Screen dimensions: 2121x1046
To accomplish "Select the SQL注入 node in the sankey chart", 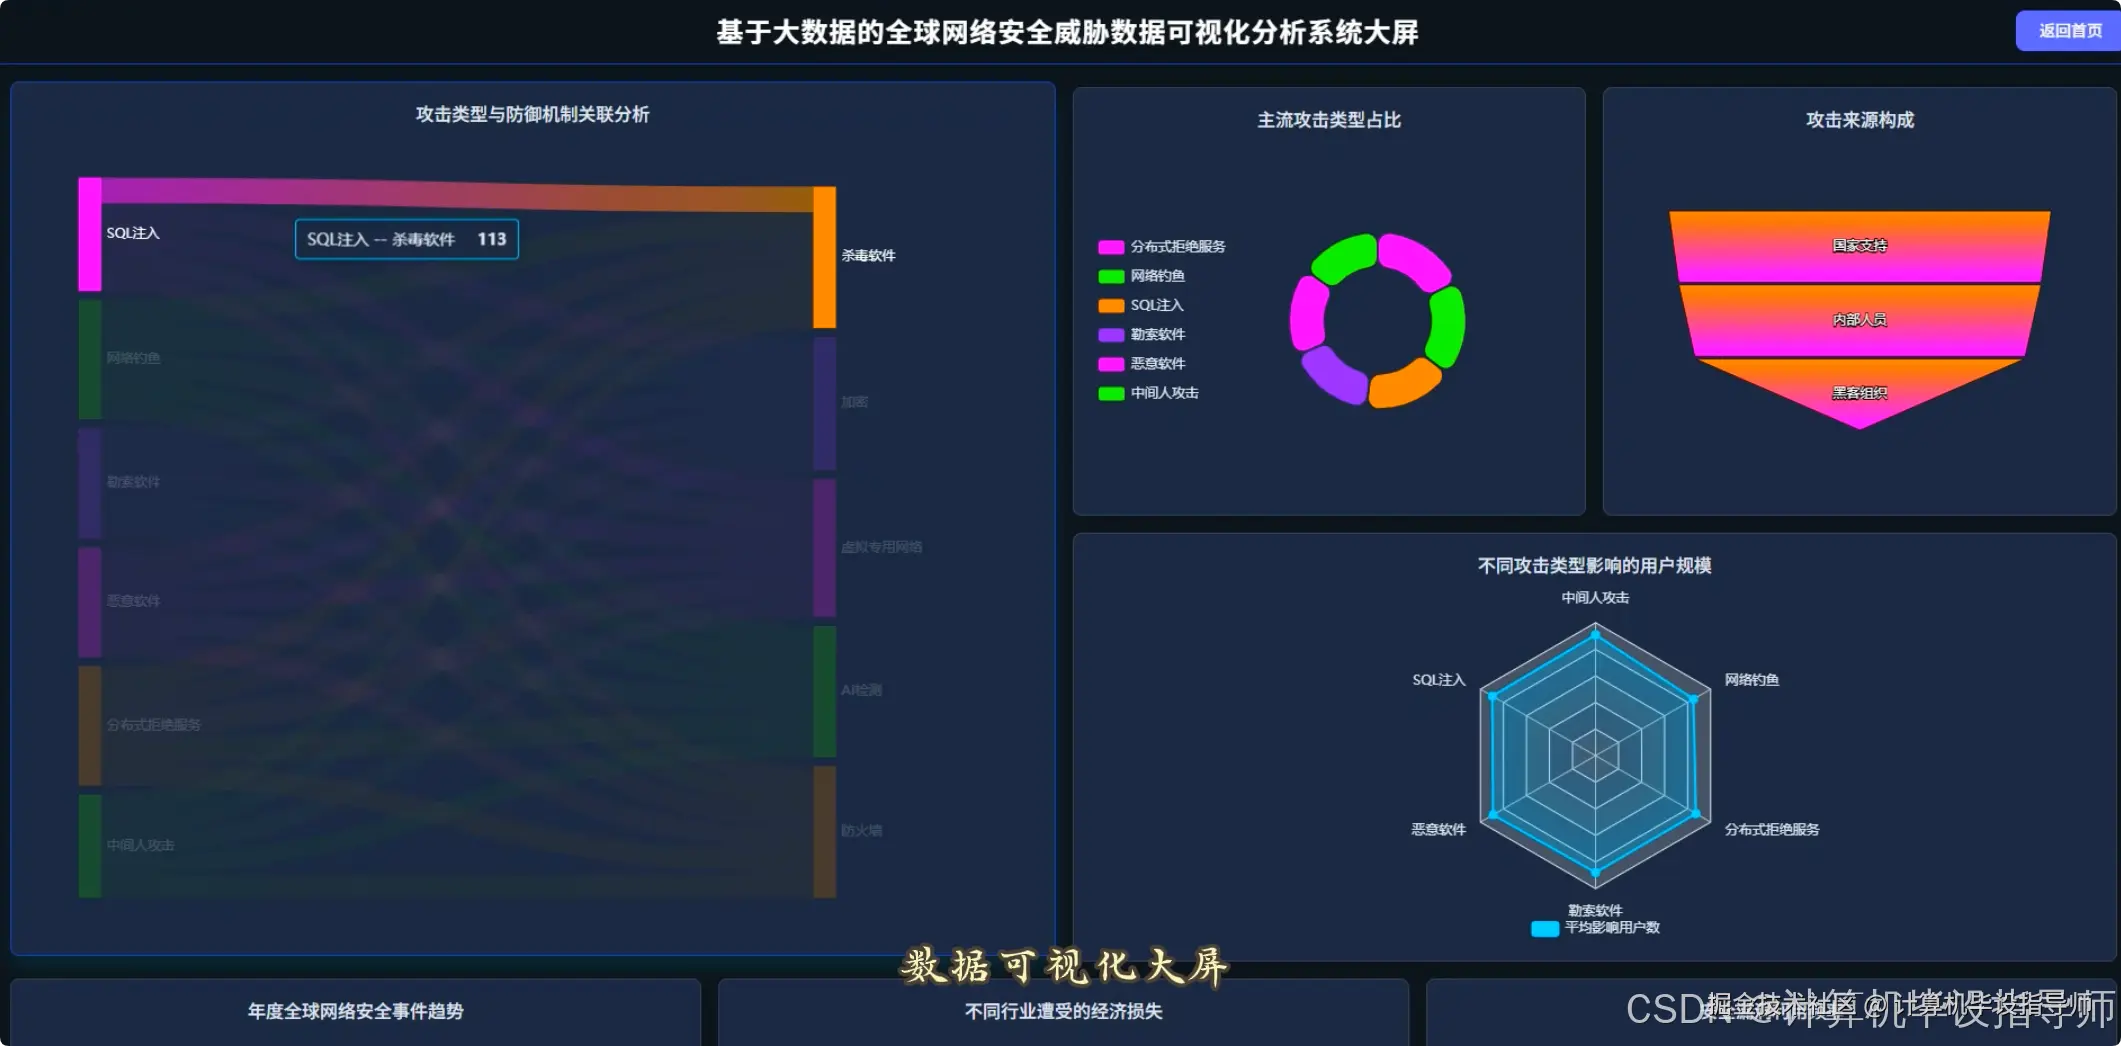I will [x=88, y=232].
